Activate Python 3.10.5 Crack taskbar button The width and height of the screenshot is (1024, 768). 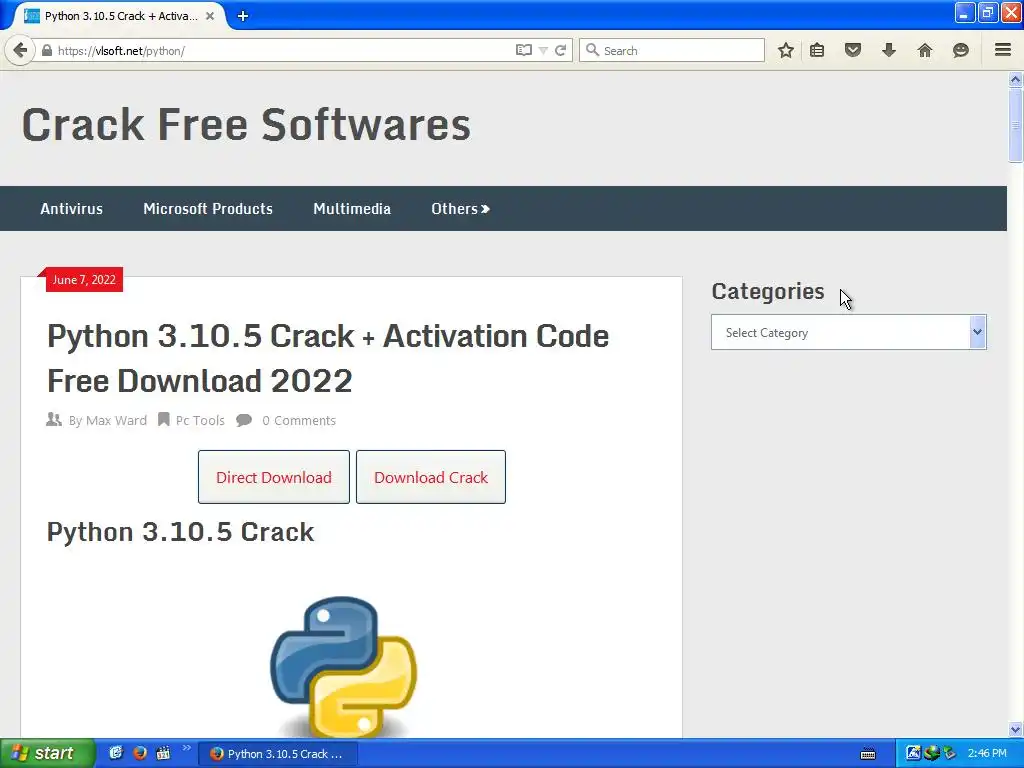coord(278,754)
